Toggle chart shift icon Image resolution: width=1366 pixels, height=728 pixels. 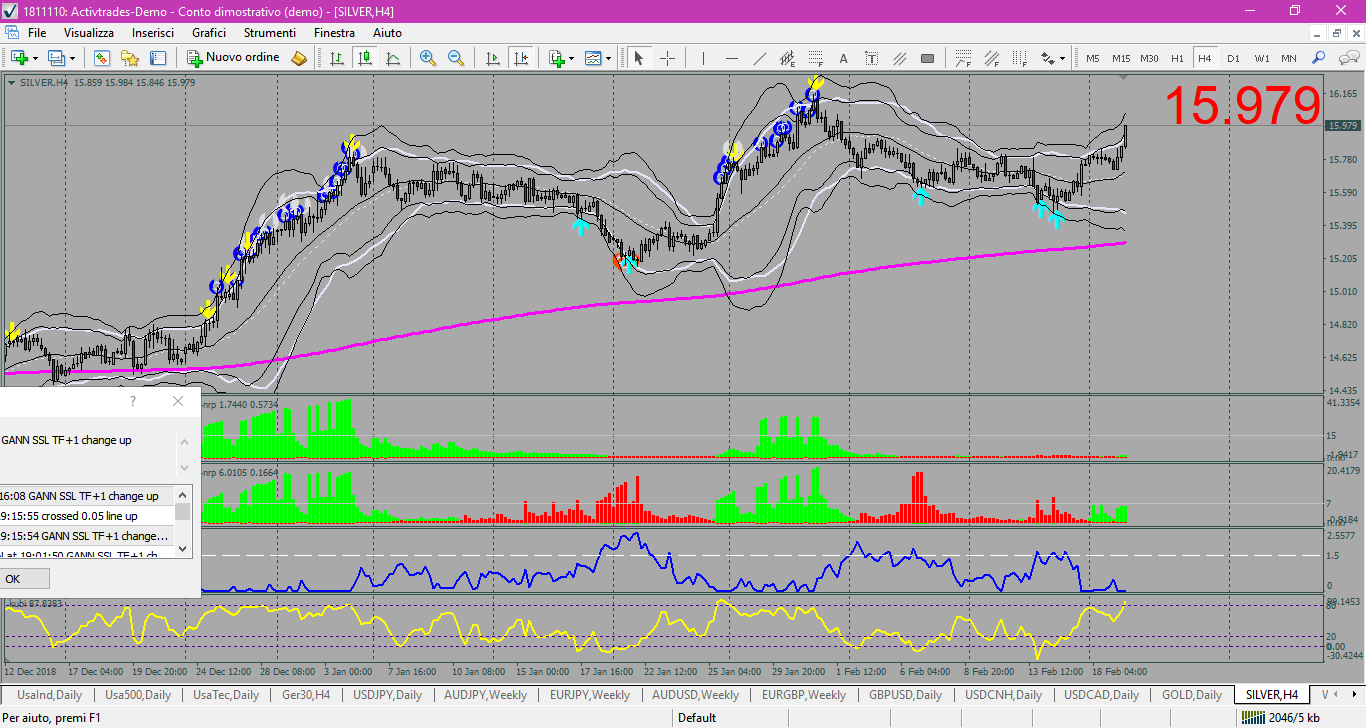pos(519,58)
